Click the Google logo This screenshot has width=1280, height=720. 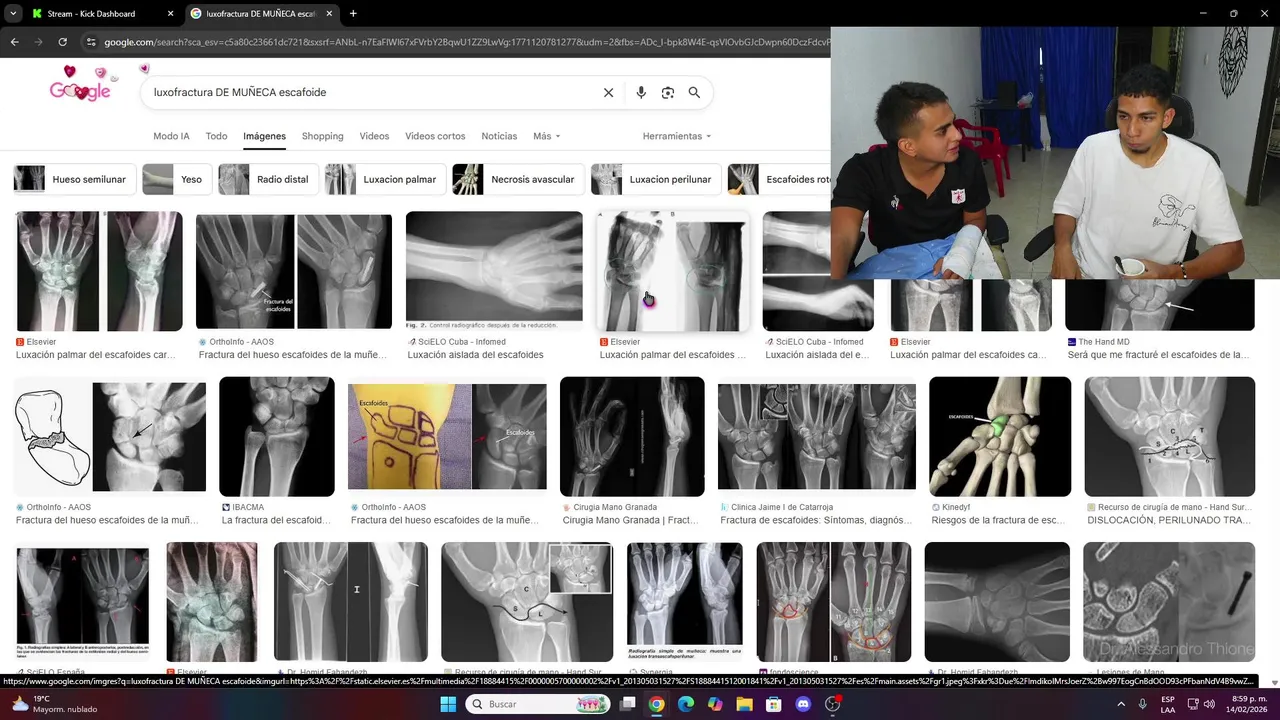point(79,87)
